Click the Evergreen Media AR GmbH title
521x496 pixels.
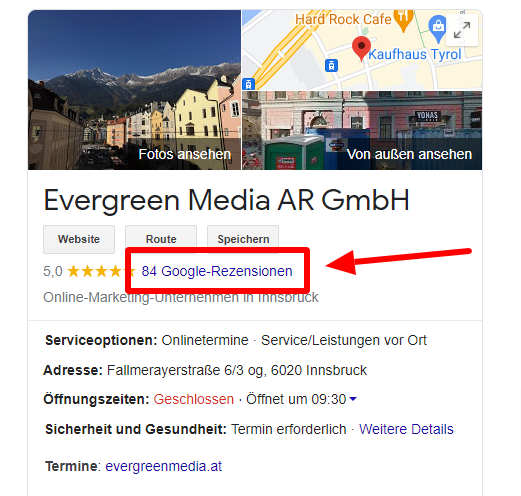226,200
